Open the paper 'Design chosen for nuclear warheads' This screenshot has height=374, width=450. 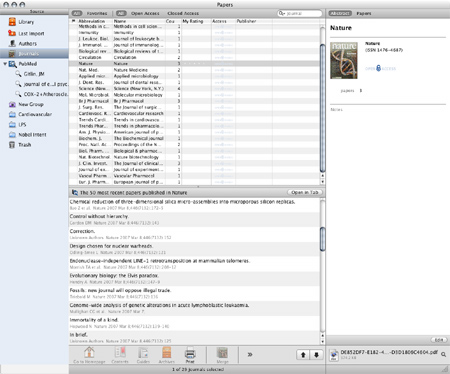pyautogui.click(x=194, y=249)
